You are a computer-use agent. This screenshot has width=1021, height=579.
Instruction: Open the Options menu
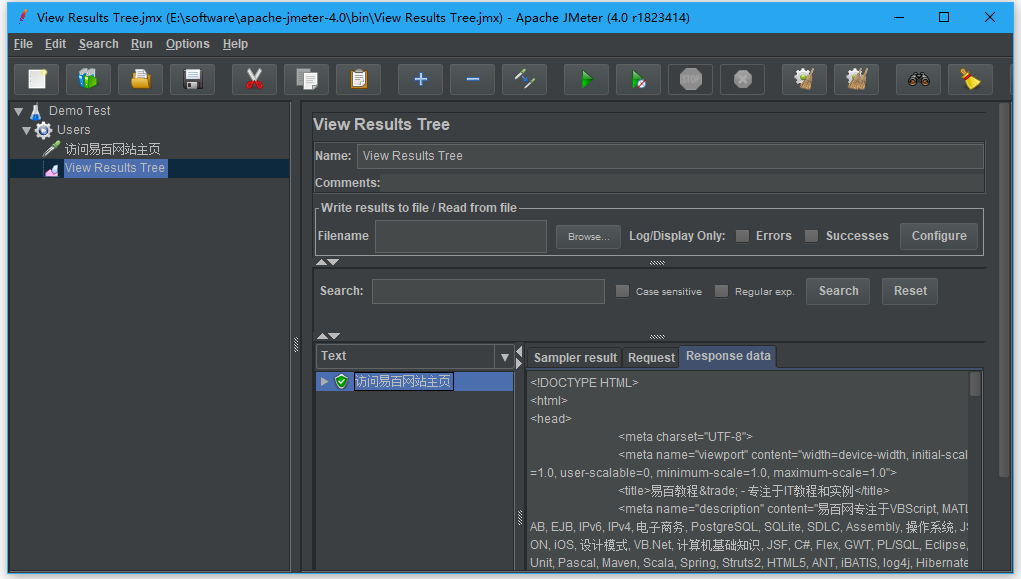(187, 44)
